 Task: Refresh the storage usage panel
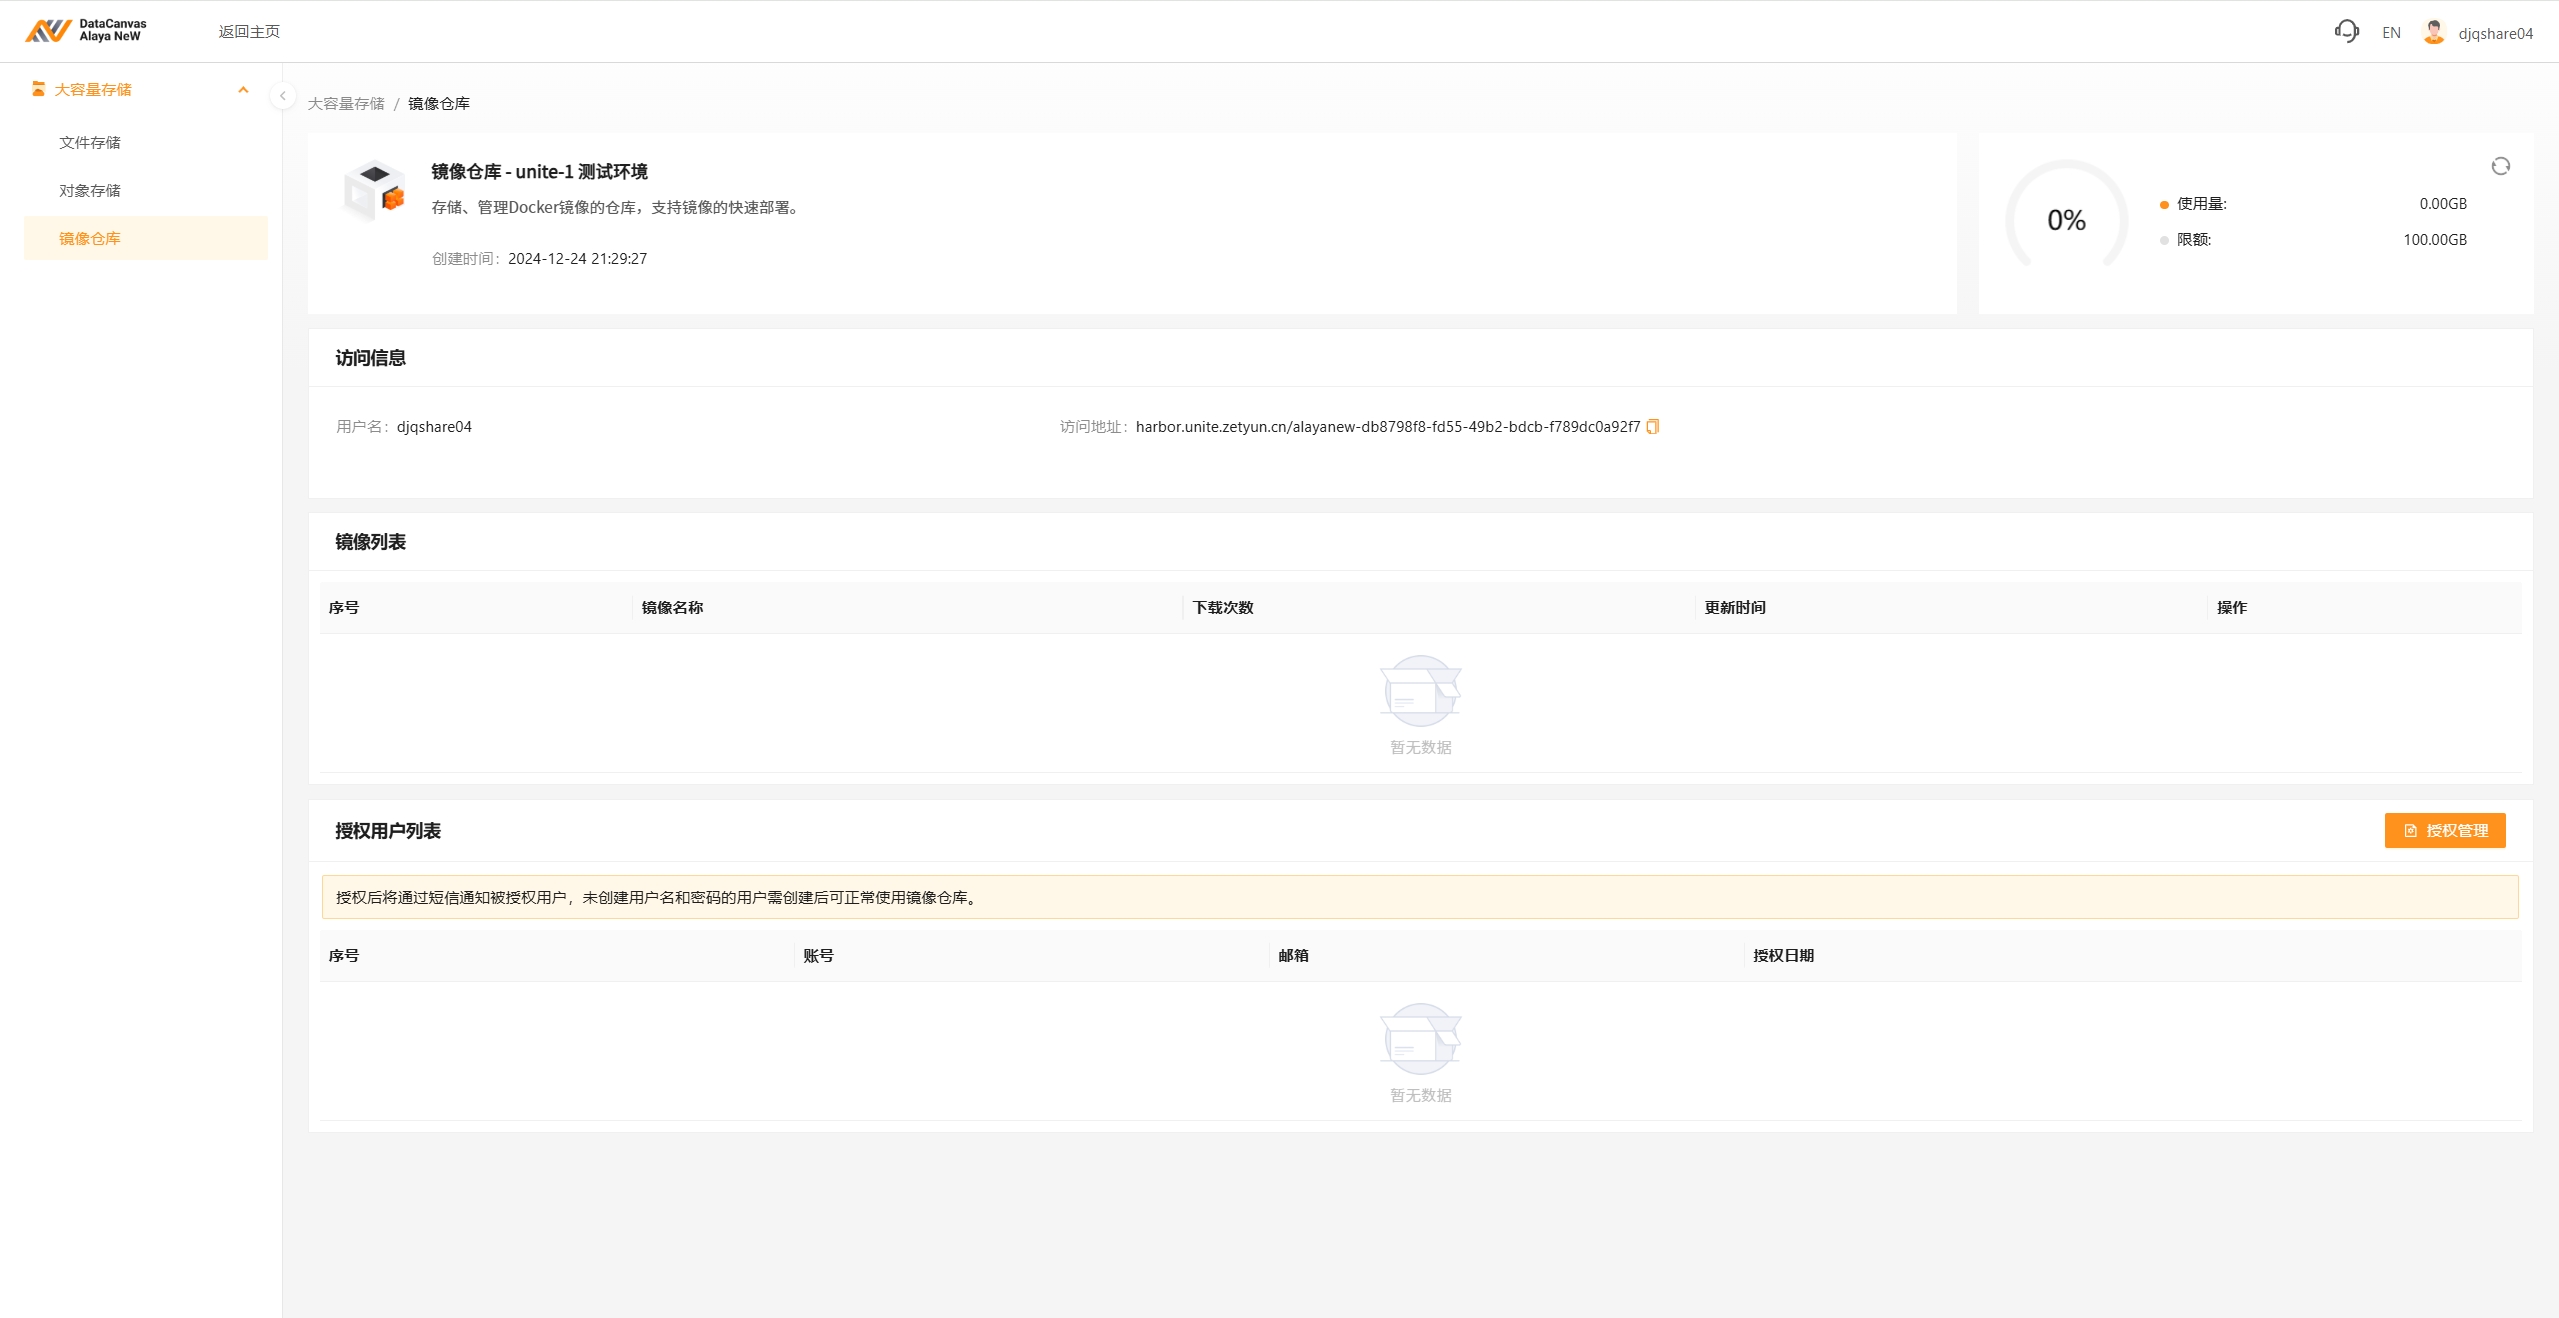coord(2500,166)
